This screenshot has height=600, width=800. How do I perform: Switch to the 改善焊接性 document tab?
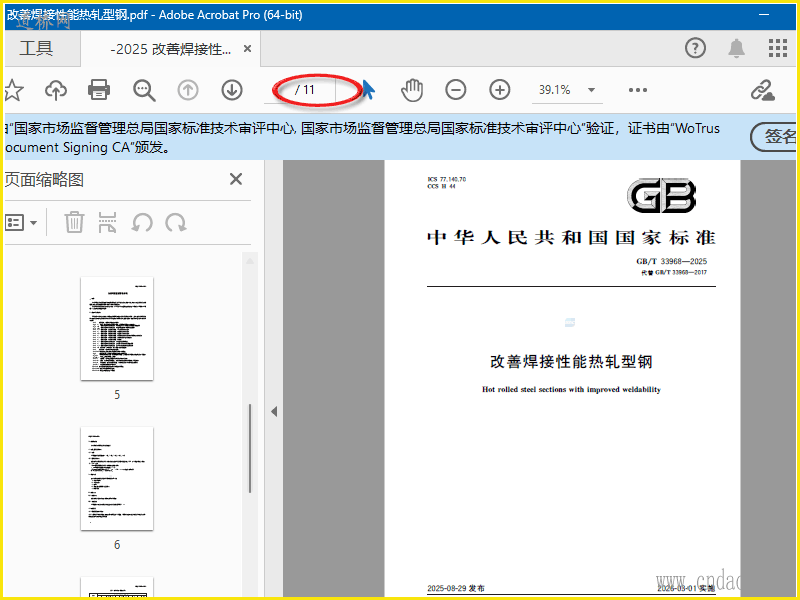coord(170,49)
